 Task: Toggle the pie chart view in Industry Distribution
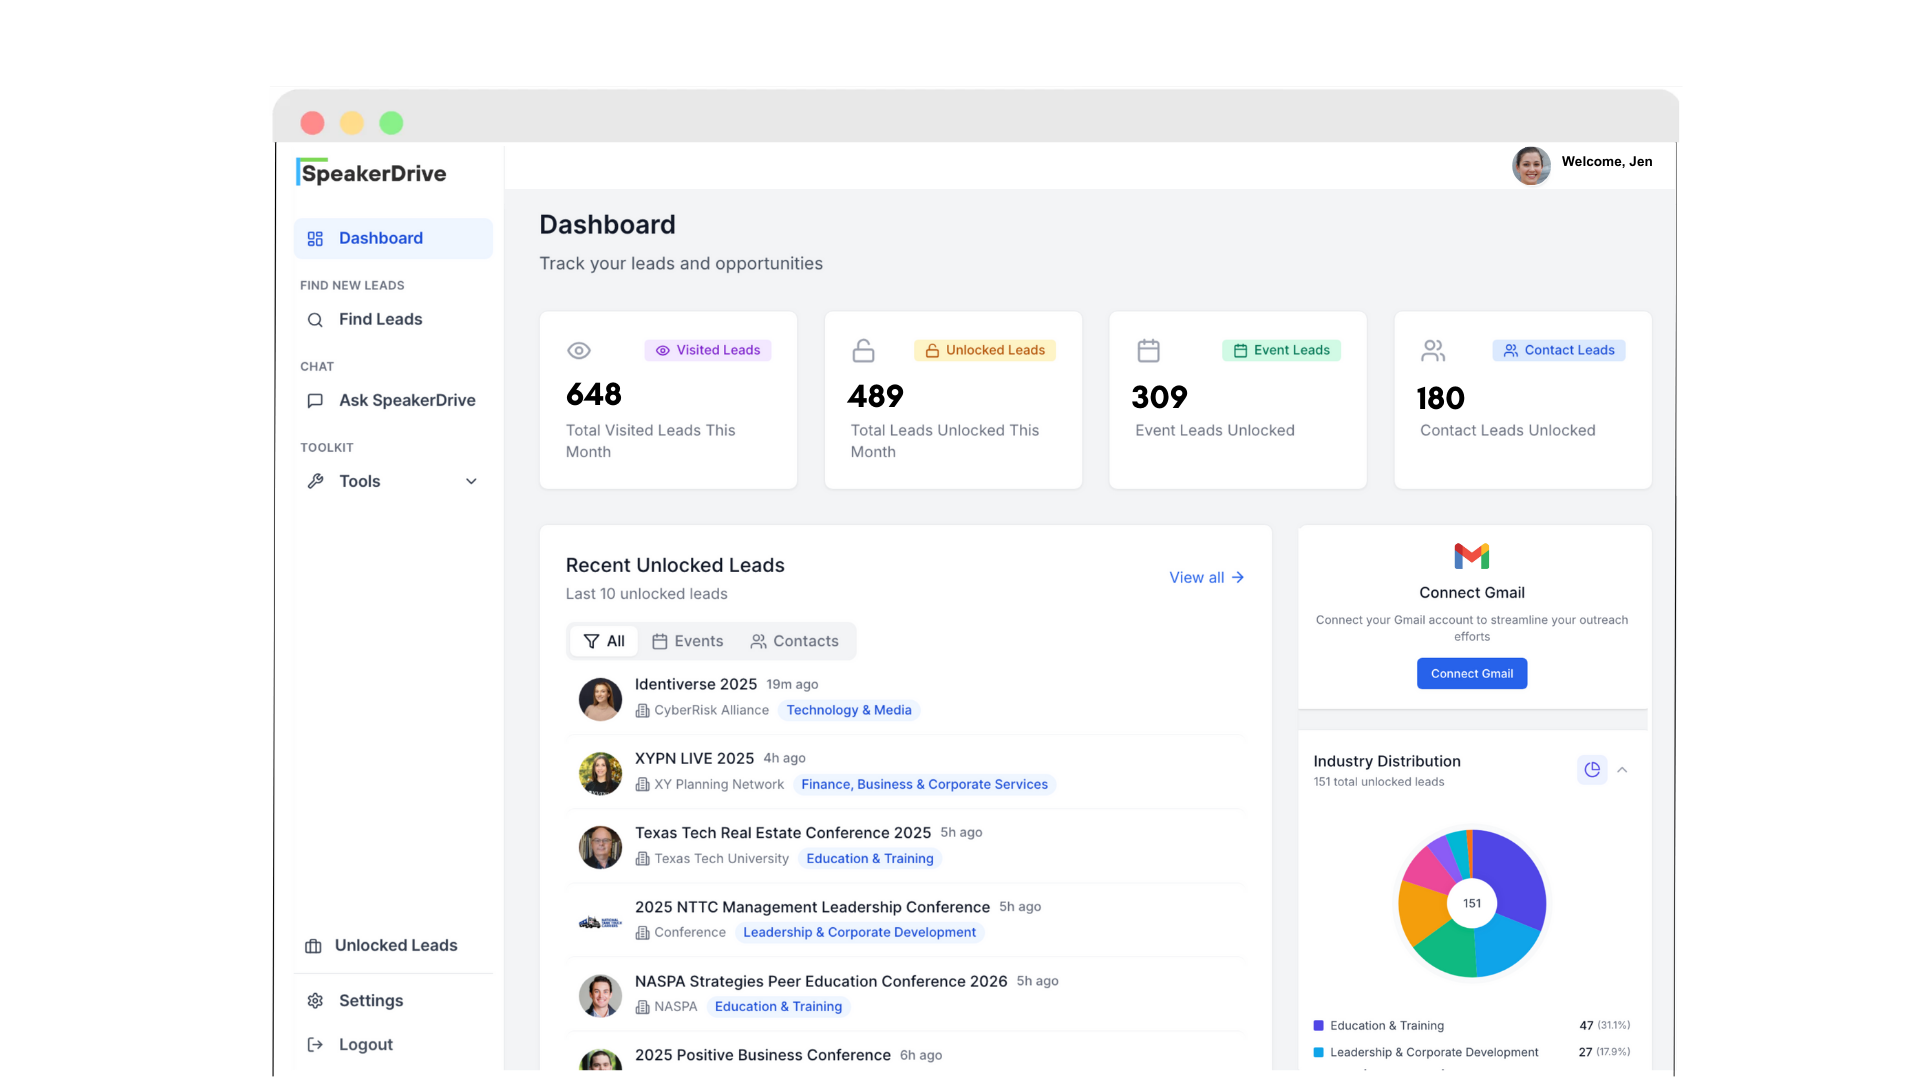pos(1592,770)
